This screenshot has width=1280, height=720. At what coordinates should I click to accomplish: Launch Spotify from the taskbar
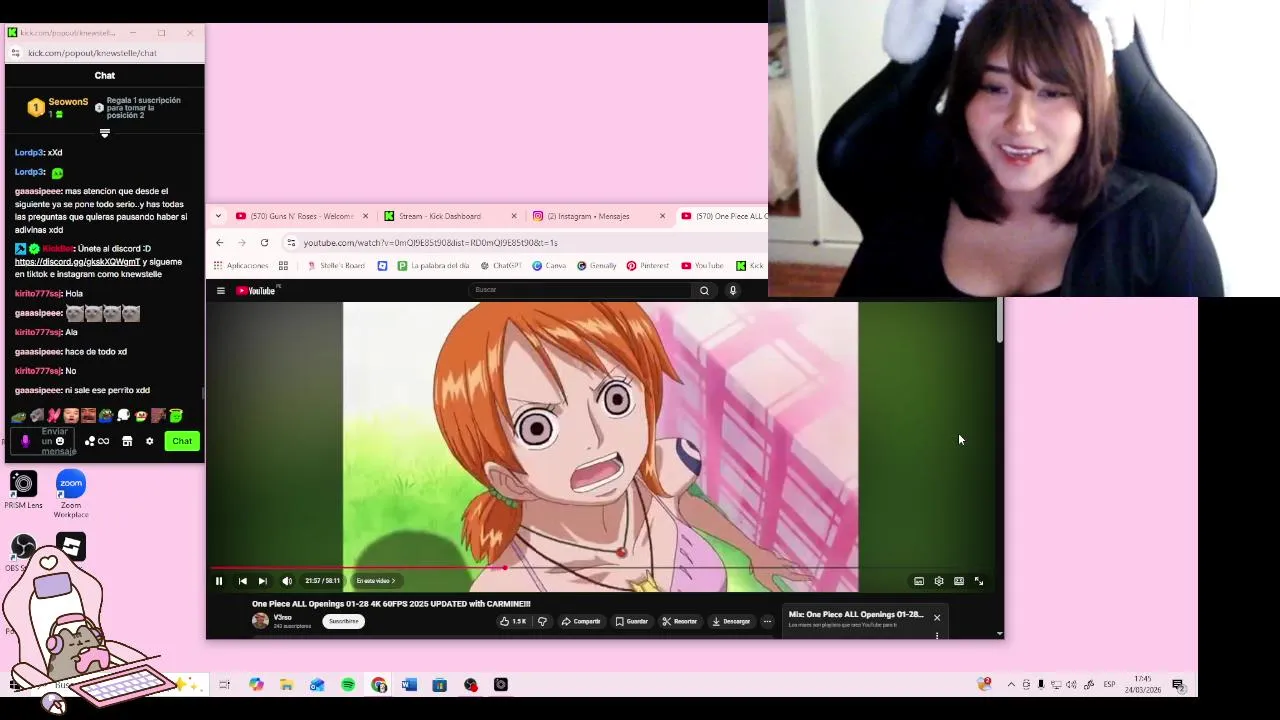tap(348, 685)
